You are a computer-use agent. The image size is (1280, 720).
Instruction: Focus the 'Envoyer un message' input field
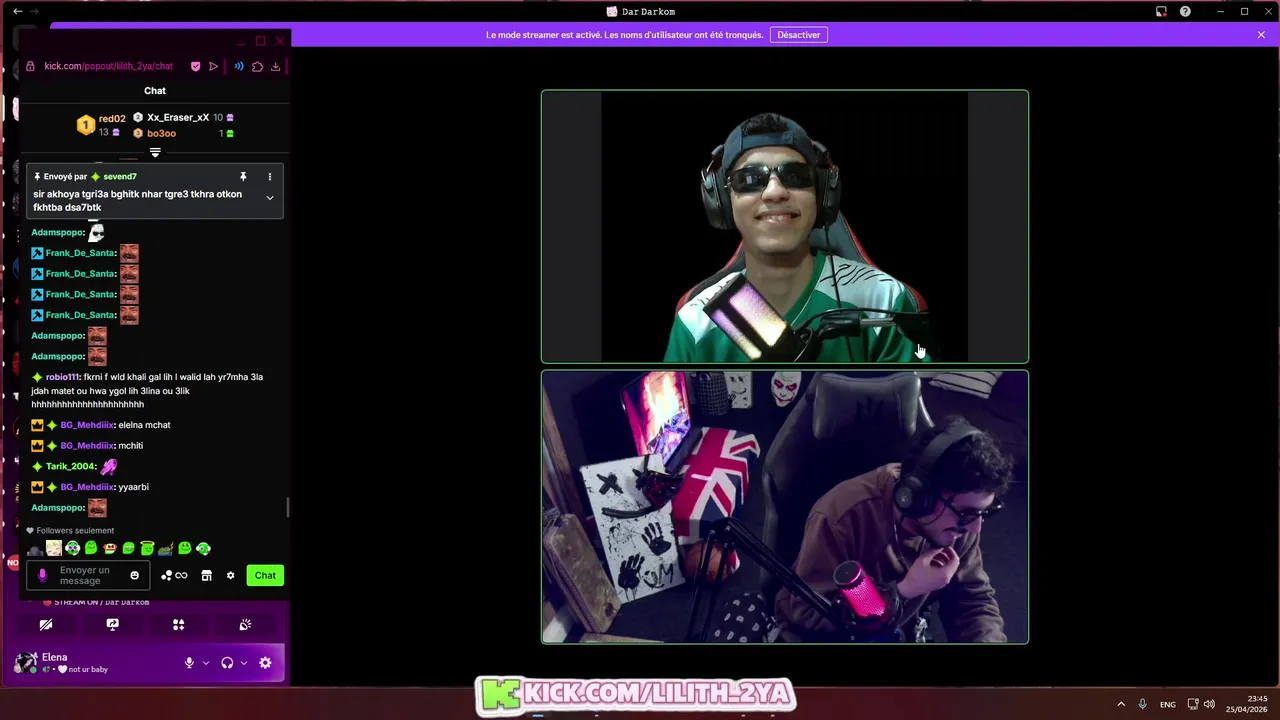[x=88, y=575]
